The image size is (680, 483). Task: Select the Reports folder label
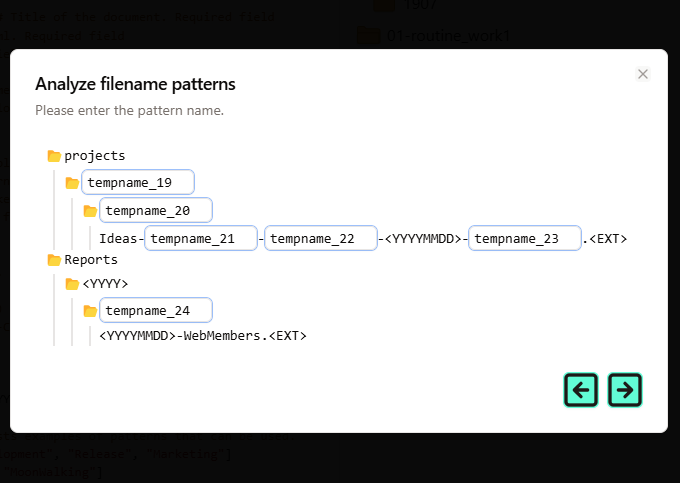pos(91,260)
